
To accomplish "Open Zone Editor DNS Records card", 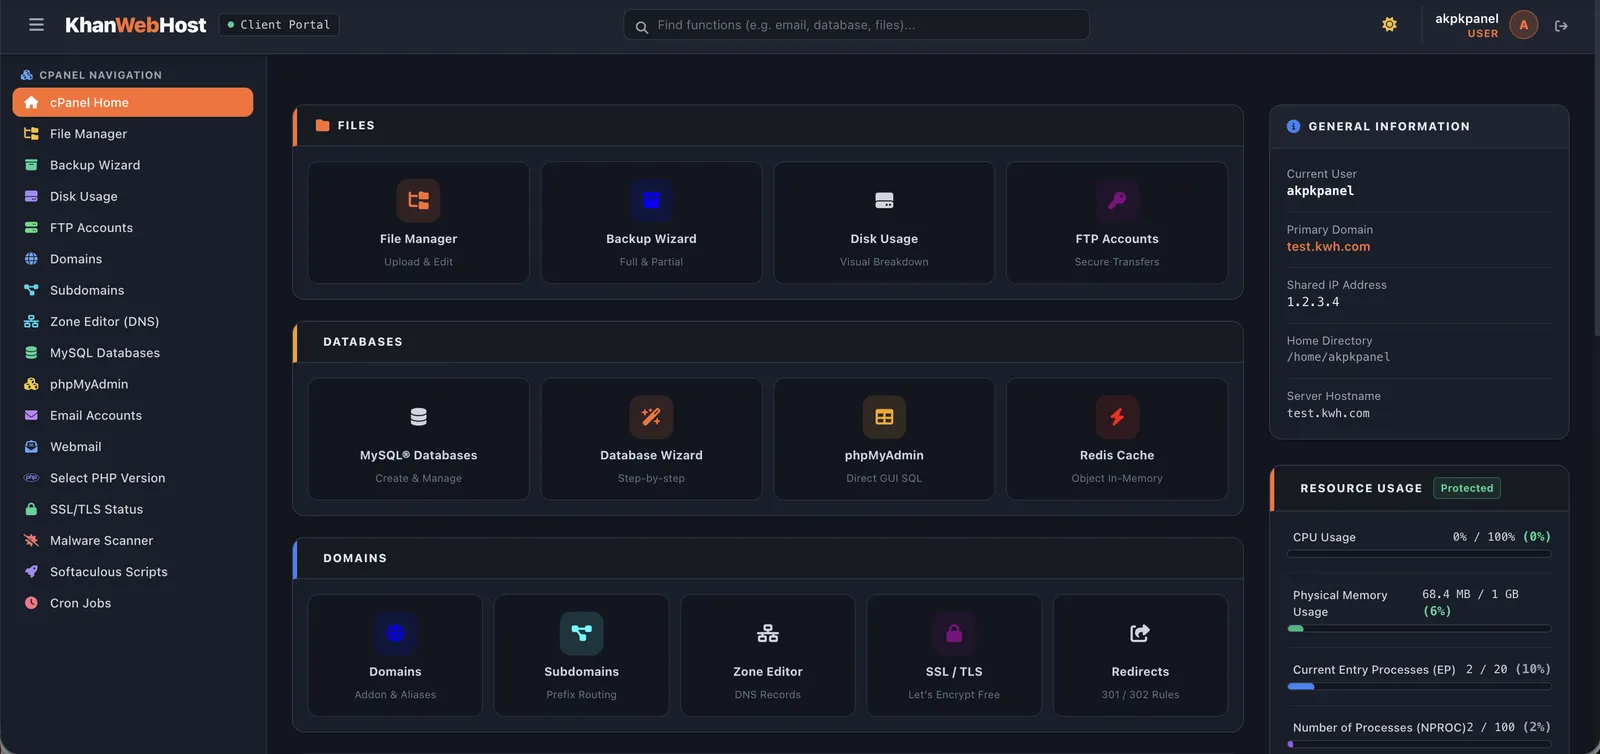I will pos(768,656).
